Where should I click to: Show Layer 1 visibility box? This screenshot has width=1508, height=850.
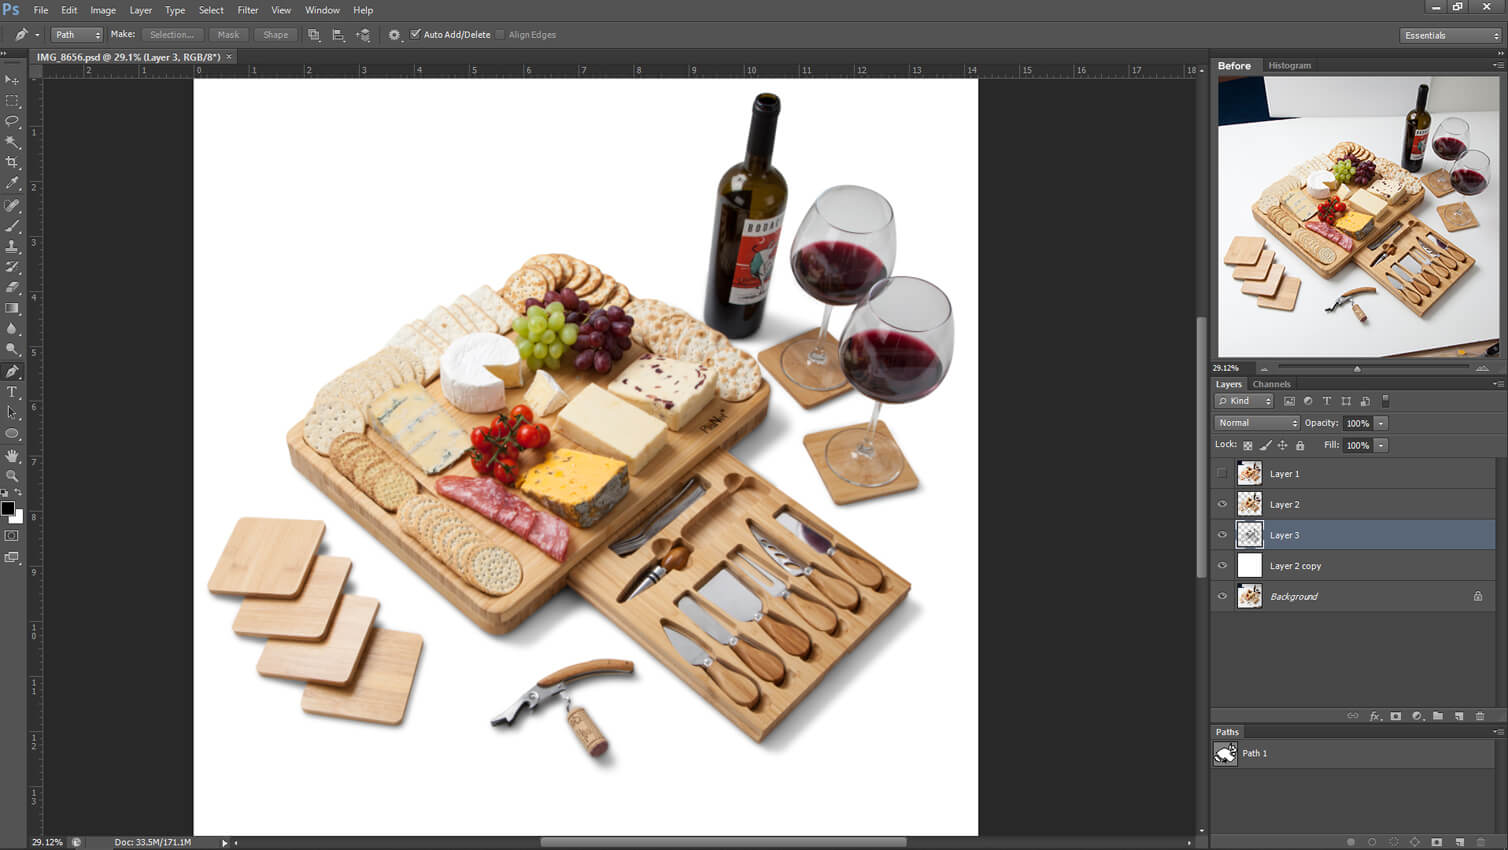click(1222, 474)
